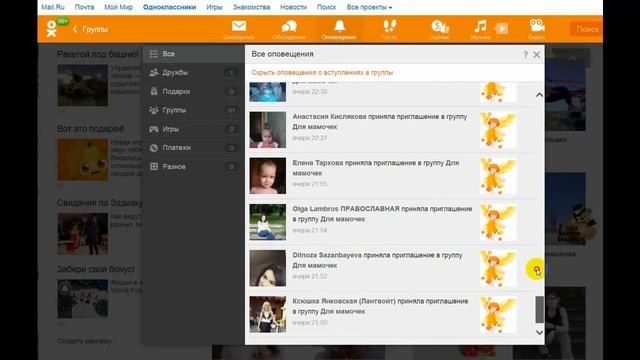Open the Вот это подарки! ad title
The width and height of the screenshot is (640, 360).
pyautogui.click(x=90, y=129)
